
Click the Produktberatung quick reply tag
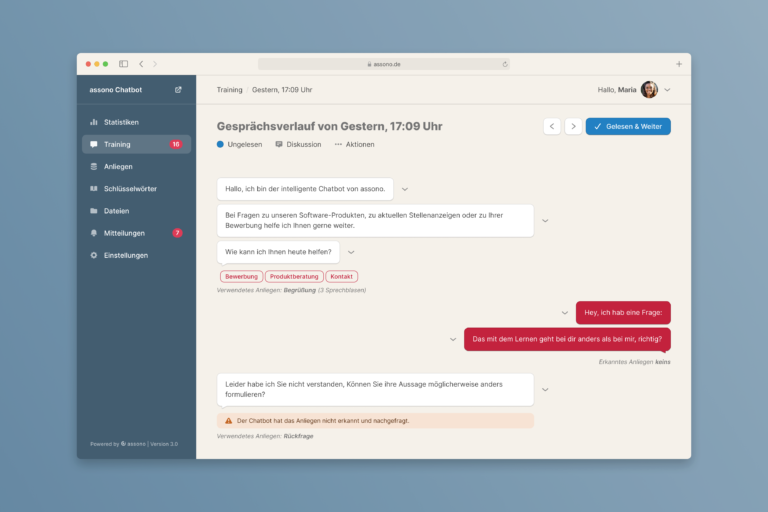(294, 276)
